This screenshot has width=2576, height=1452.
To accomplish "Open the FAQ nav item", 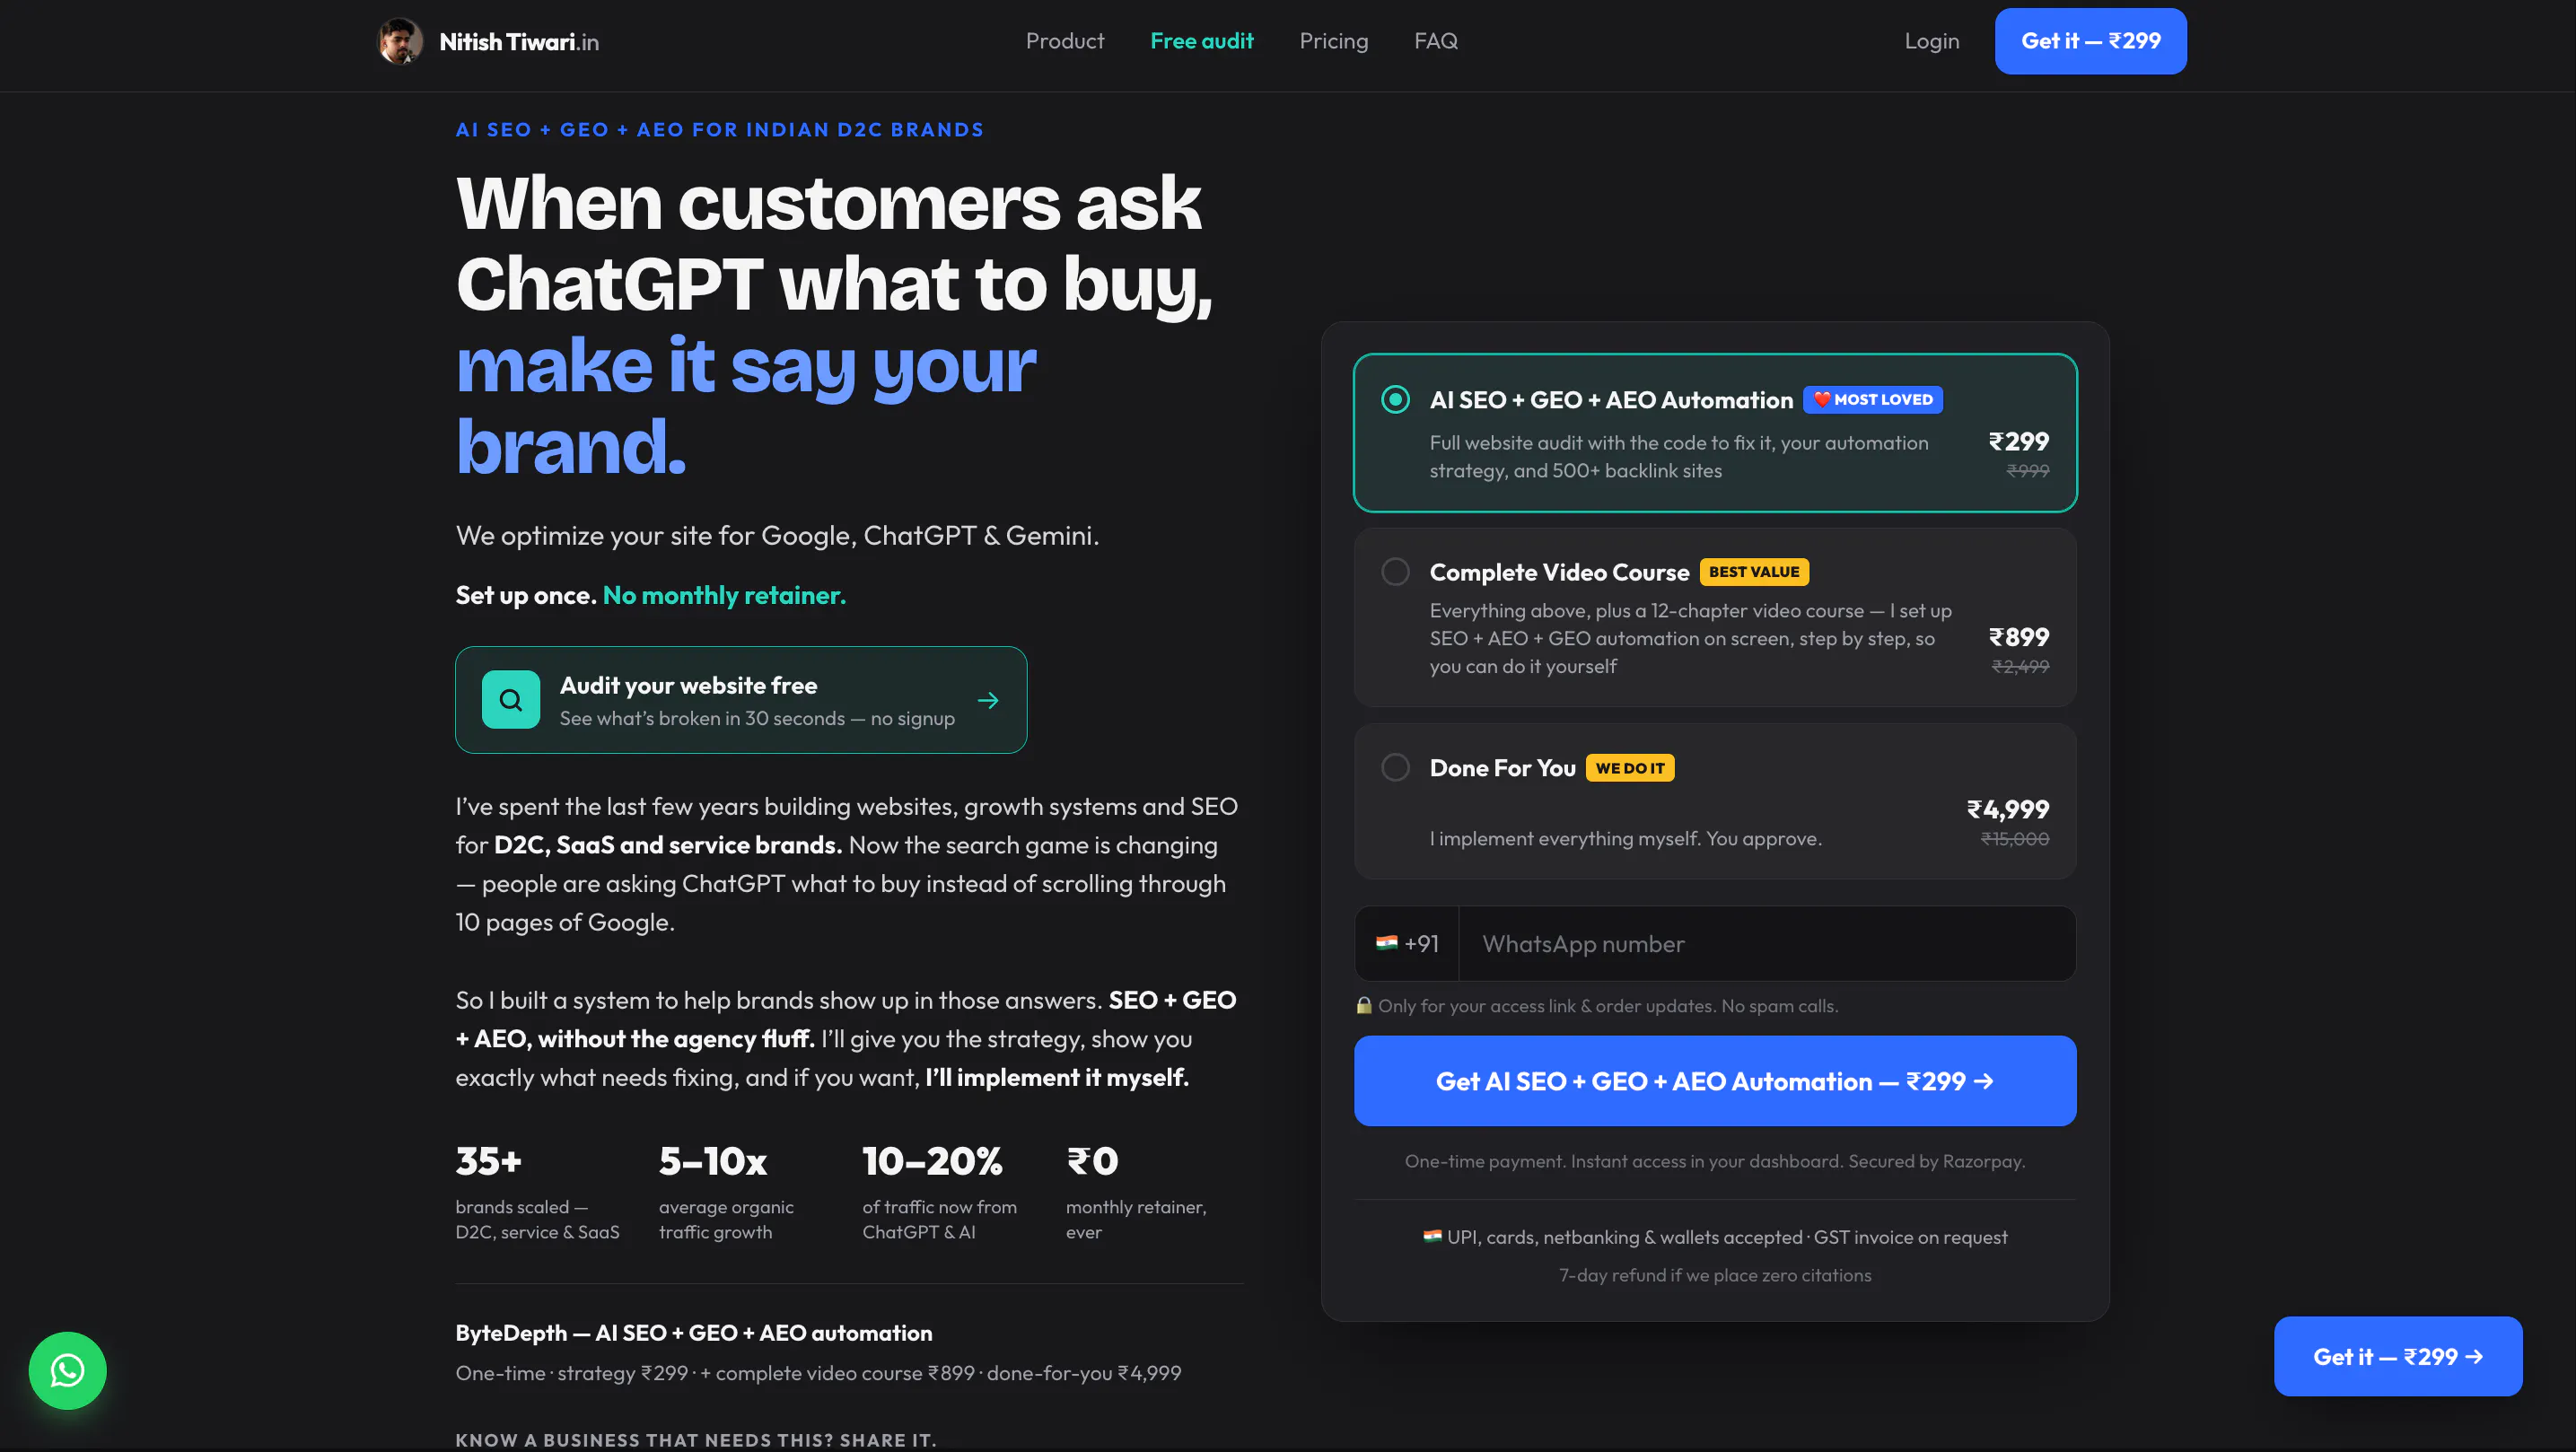I will click(x=1436, y=41).
